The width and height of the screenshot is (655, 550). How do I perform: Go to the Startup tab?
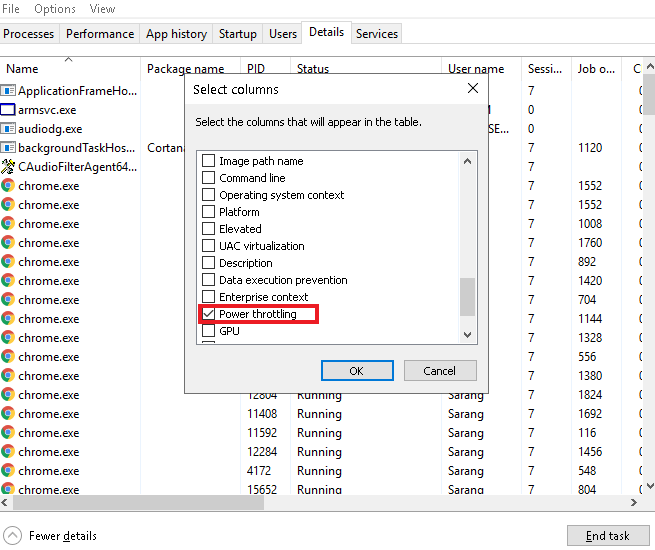pos(238,34)
